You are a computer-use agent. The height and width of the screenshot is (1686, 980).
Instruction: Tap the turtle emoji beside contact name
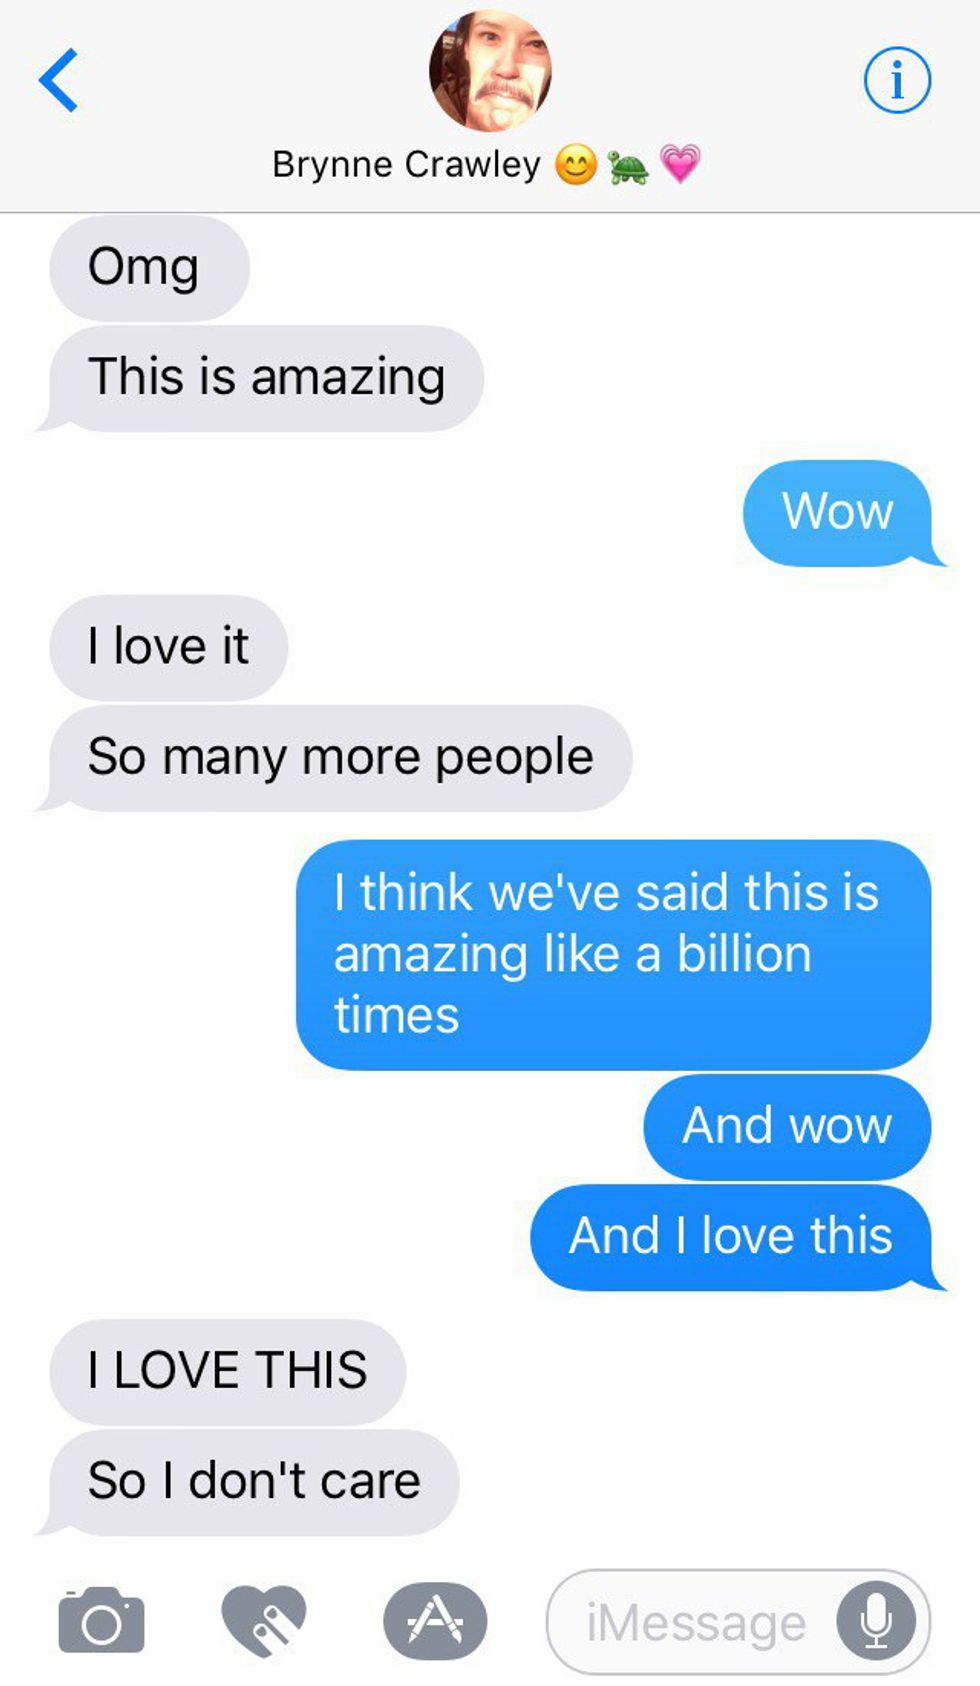(628, 166)
